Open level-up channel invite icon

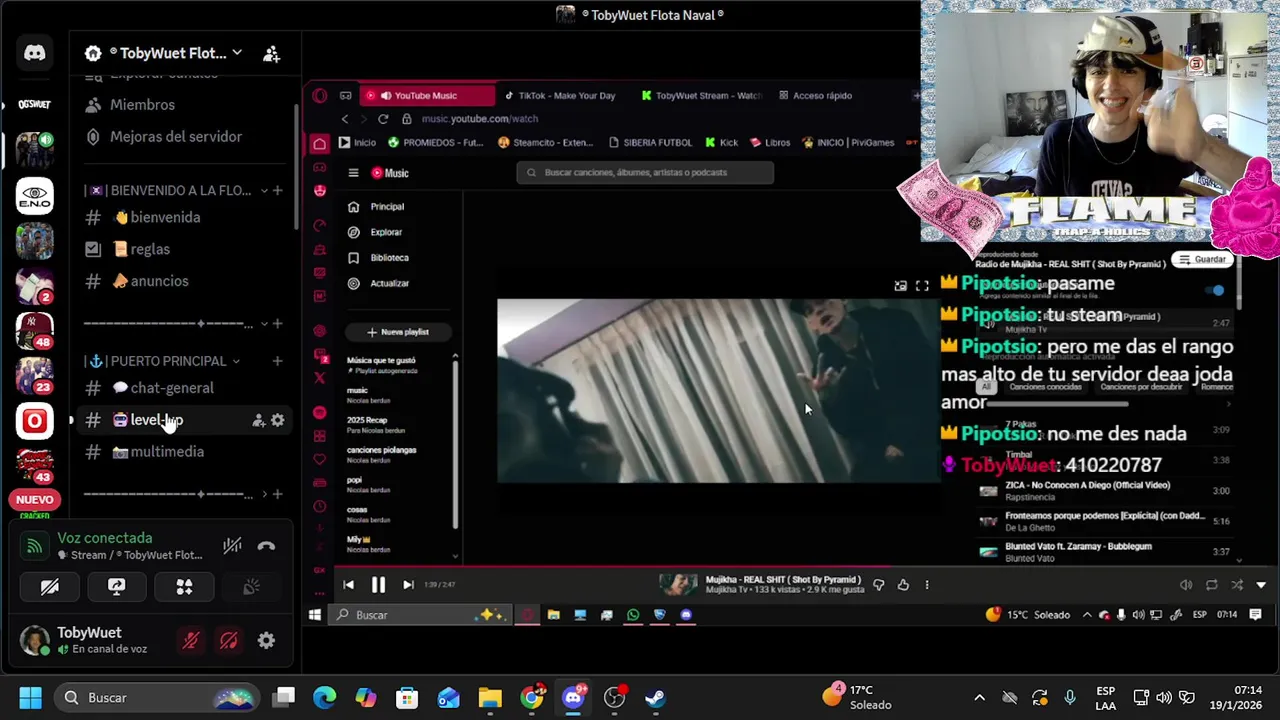pos(258,420)
